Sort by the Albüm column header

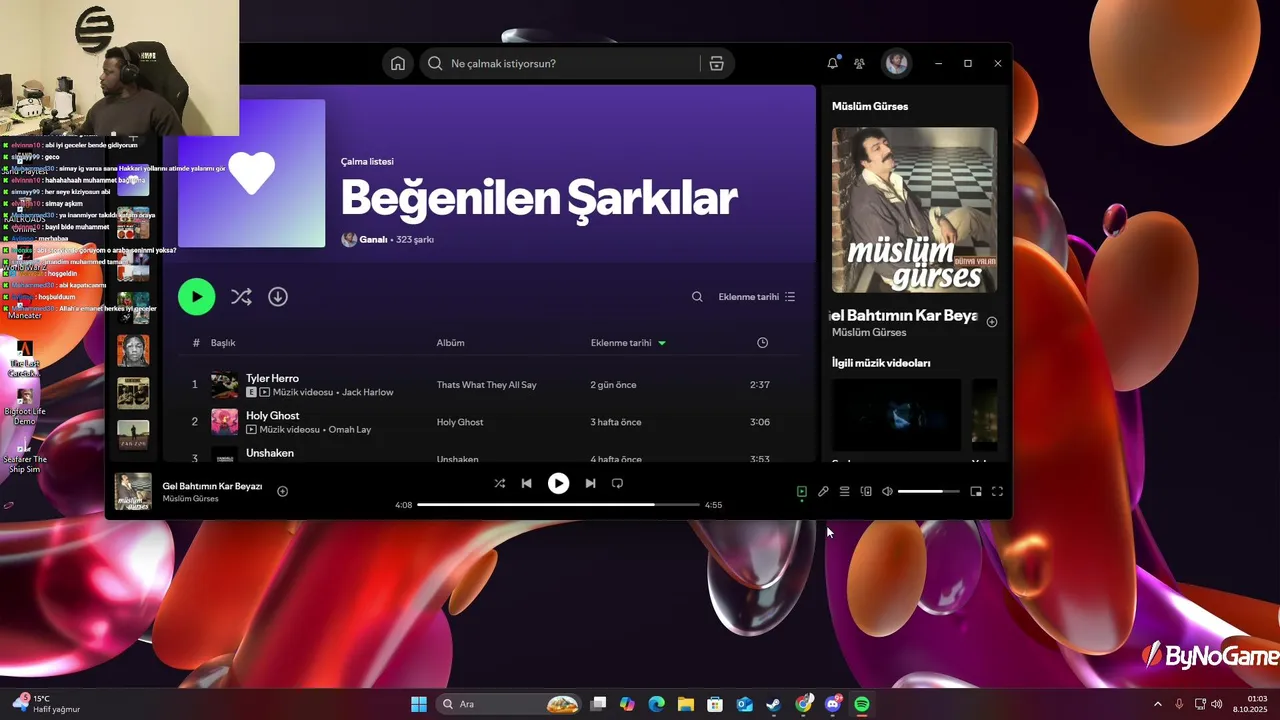pyautogui.click(x=450, y=343)
